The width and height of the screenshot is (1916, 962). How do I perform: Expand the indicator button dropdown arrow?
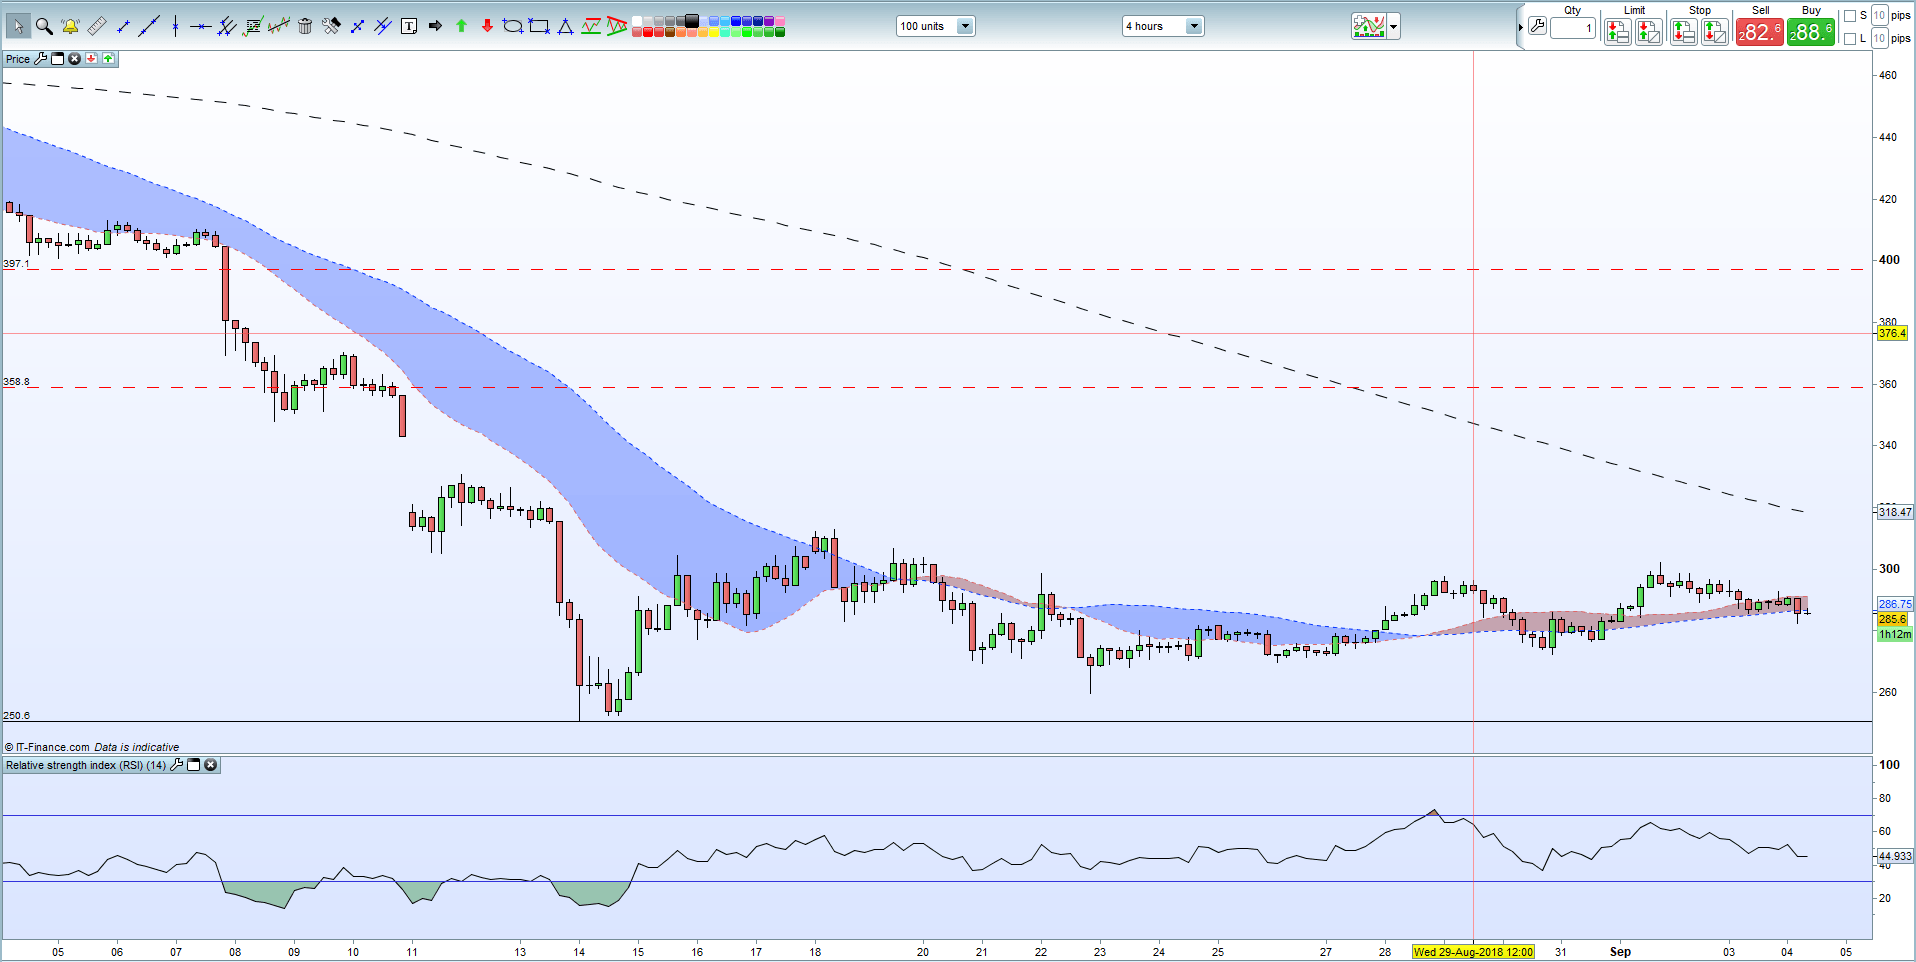[1393, 26]
